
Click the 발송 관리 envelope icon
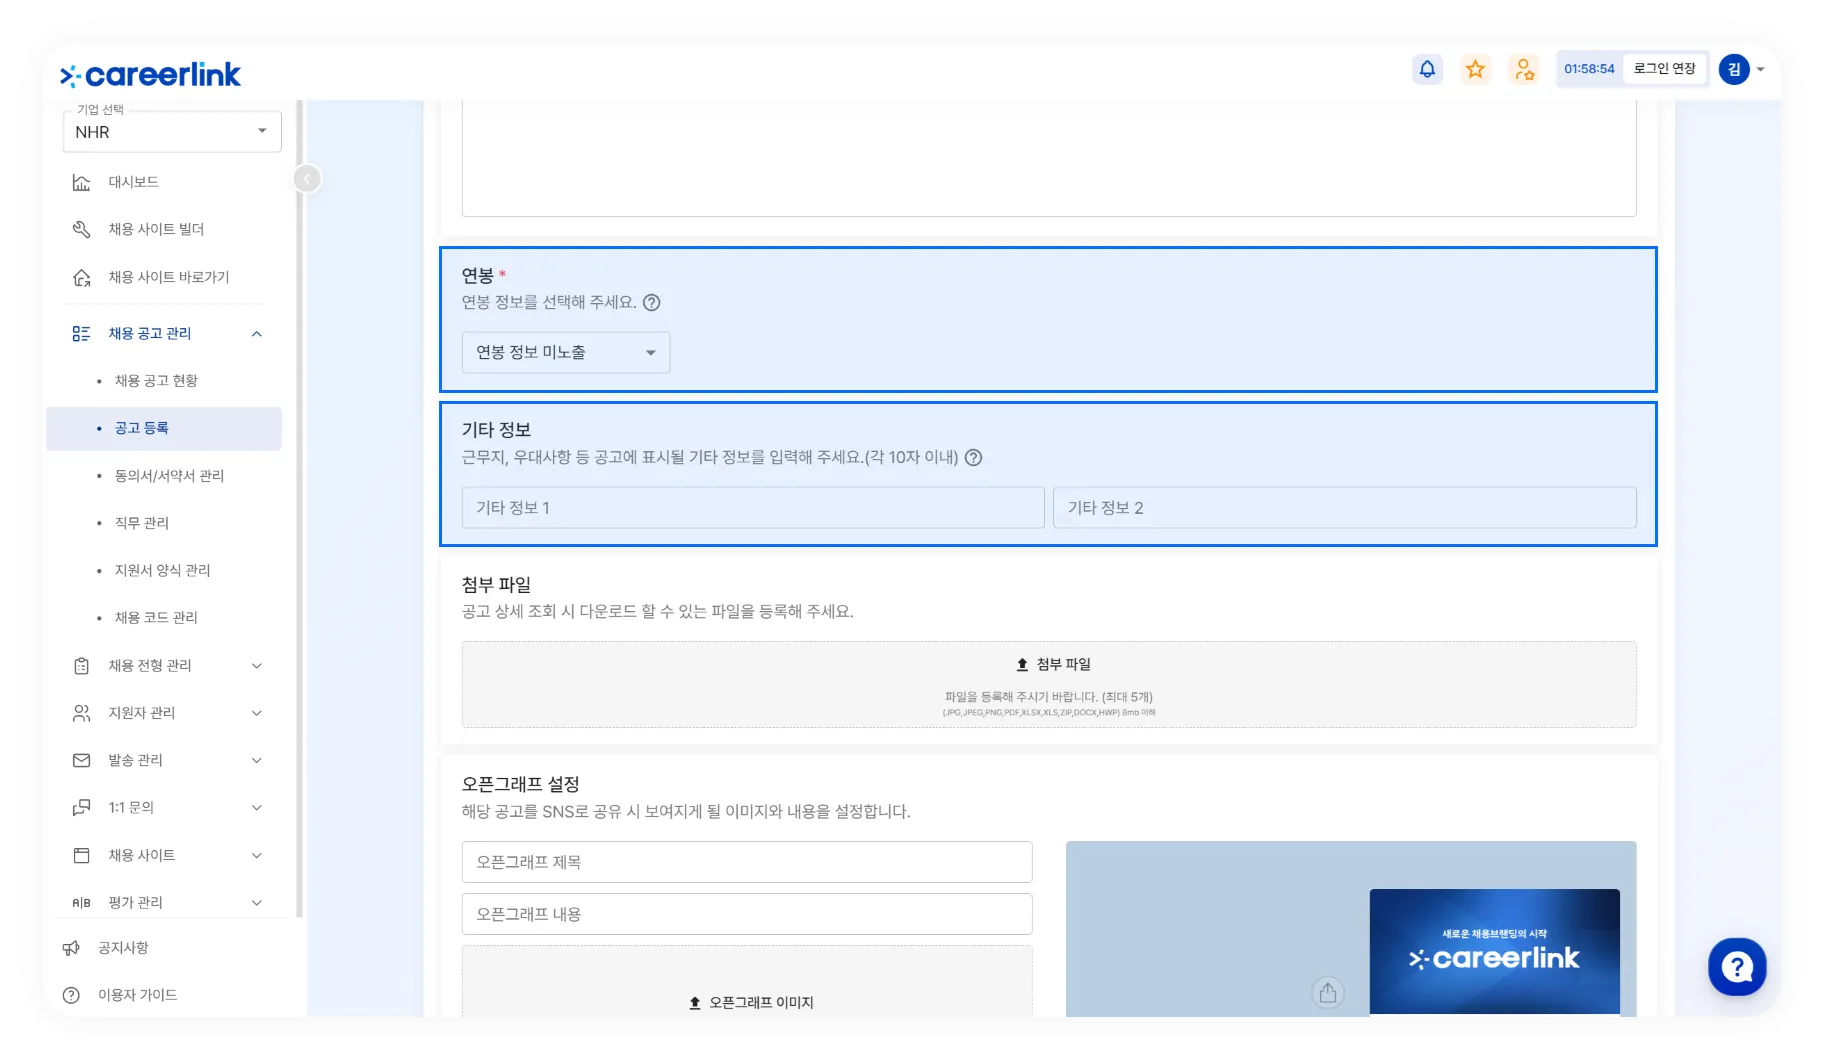coord(82,761)
